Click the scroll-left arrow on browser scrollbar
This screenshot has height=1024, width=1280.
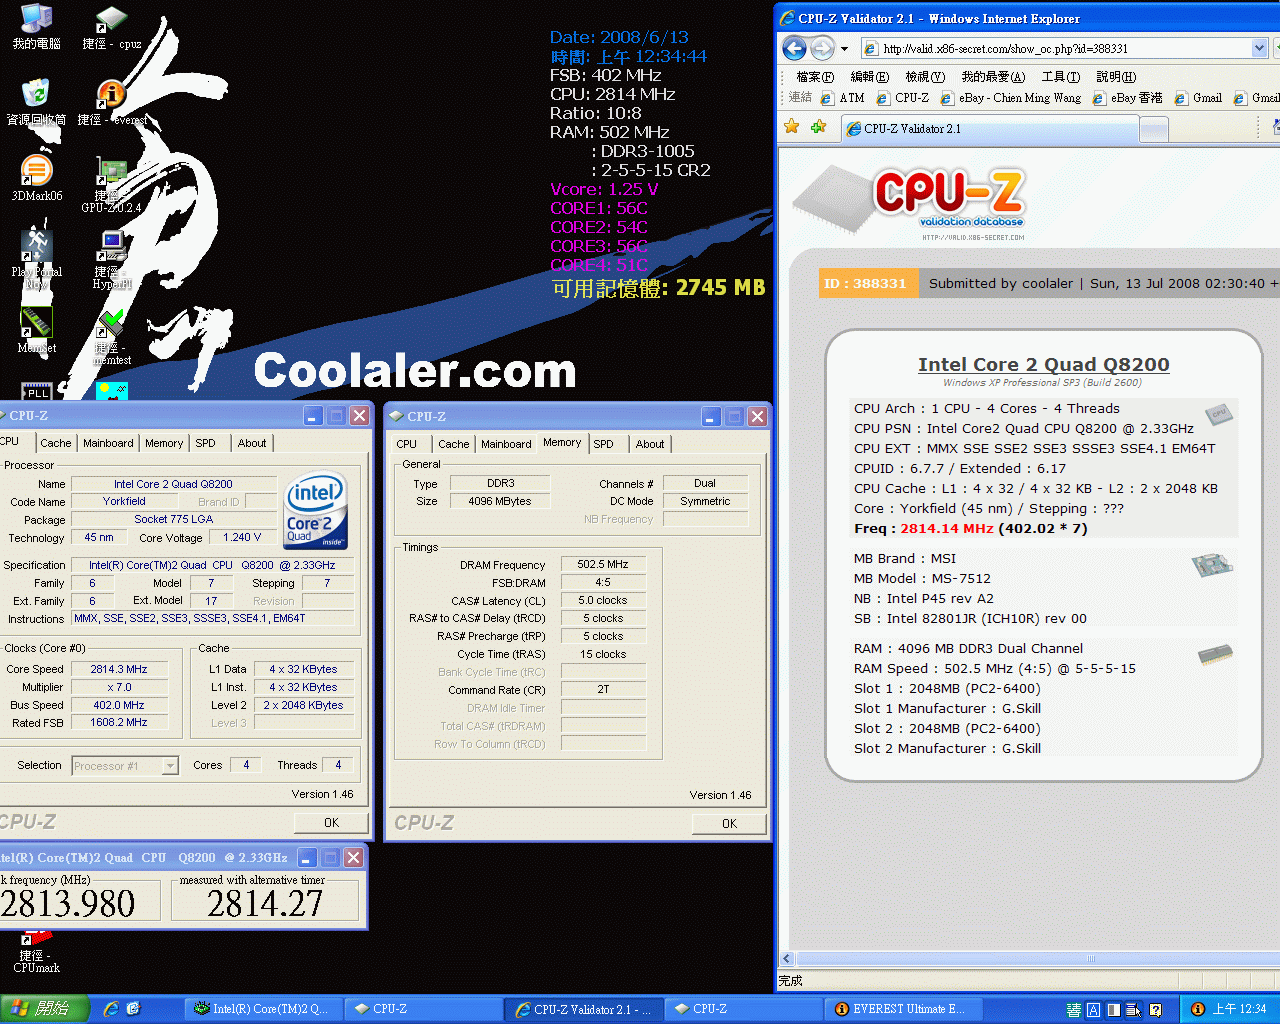(x=787, y=958)
